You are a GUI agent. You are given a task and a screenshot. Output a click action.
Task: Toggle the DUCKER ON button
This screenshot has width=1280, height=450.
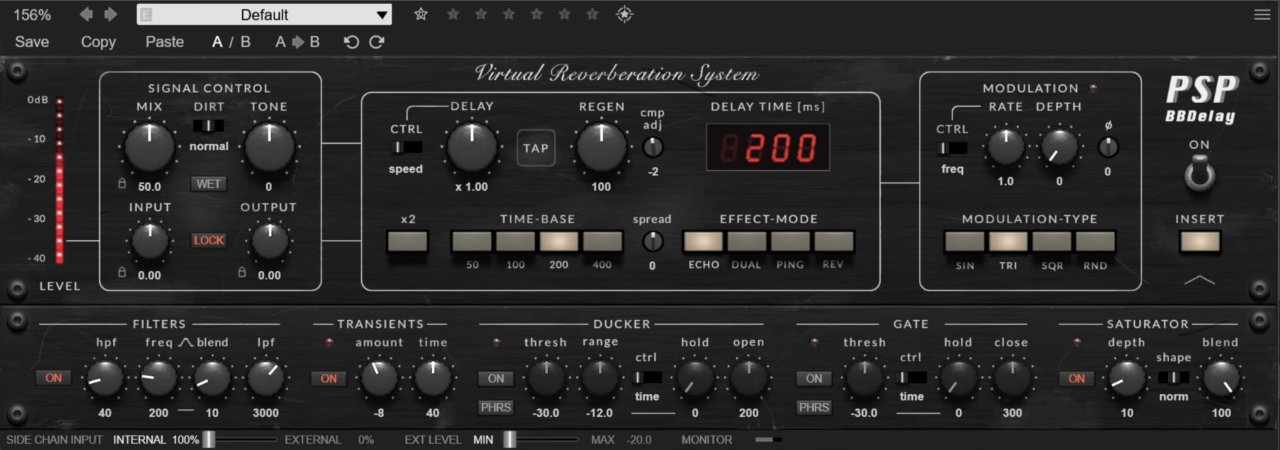pyautogui.click(x=496, y=378)
